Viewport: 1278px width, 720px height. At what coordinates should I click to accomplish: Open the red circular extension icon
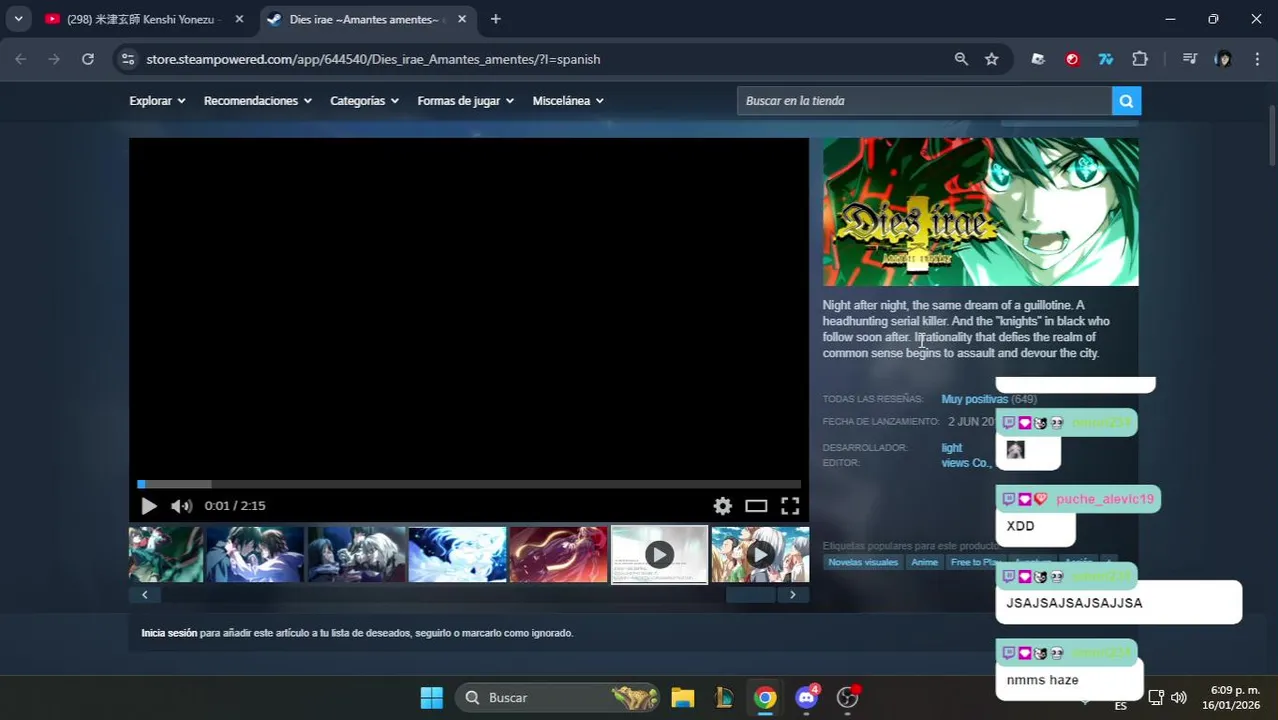point(1072,59)
